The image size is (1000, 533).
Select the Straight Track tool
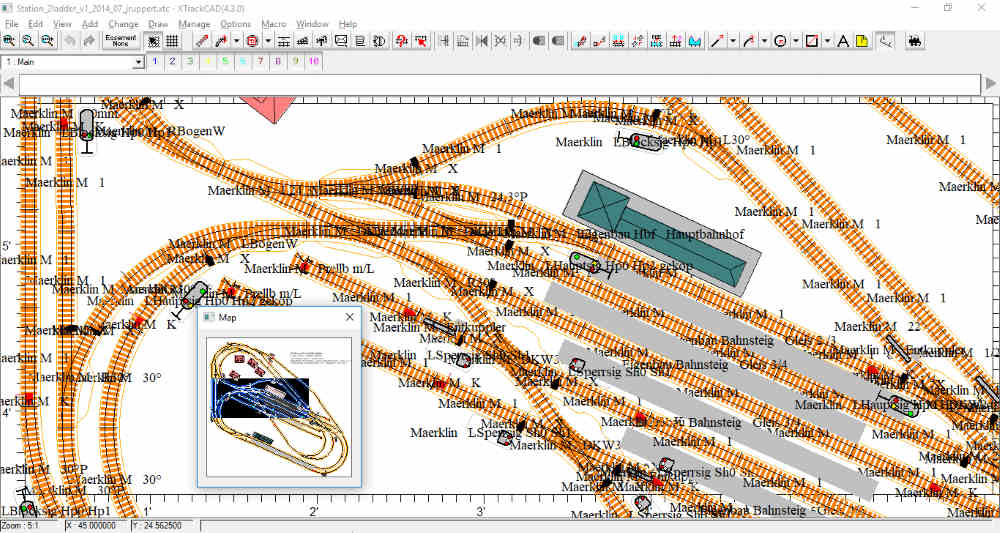[x=202, y=41]
